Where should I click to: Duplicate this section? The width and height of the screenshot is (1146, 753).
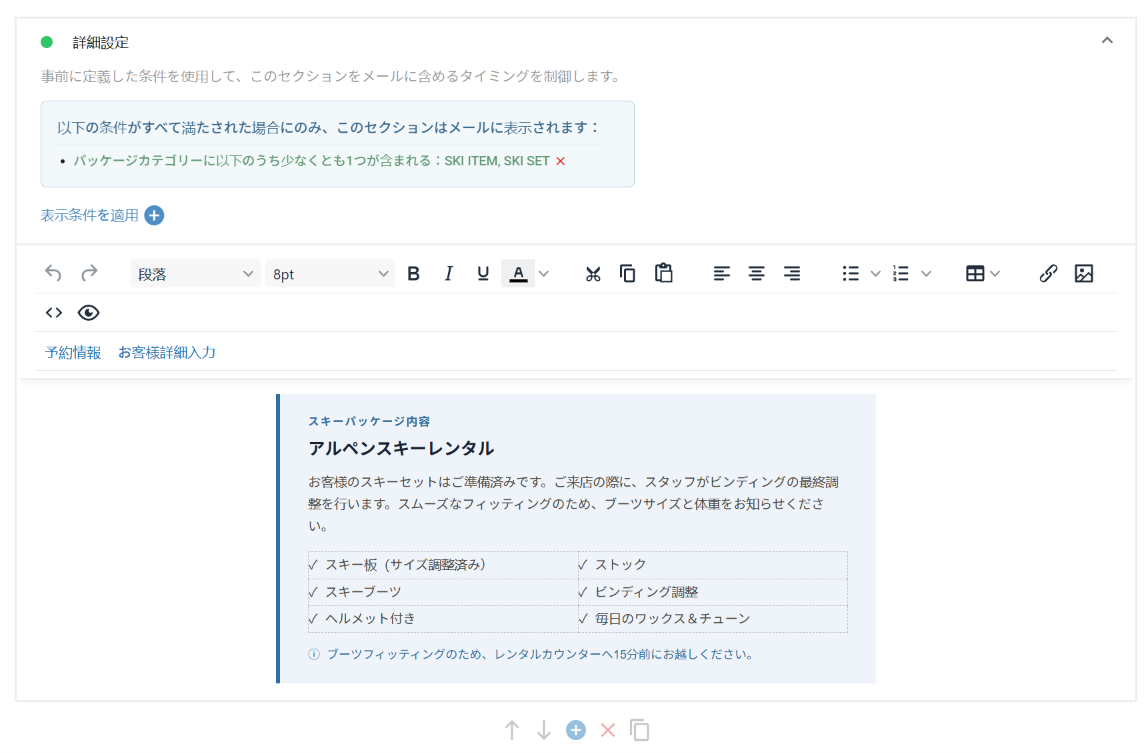pyautogui.click(x=640, y=730)
